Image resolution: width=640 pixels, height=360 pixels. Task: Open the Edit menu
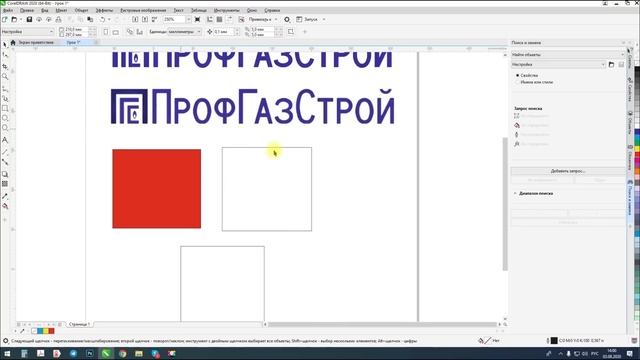27,10
